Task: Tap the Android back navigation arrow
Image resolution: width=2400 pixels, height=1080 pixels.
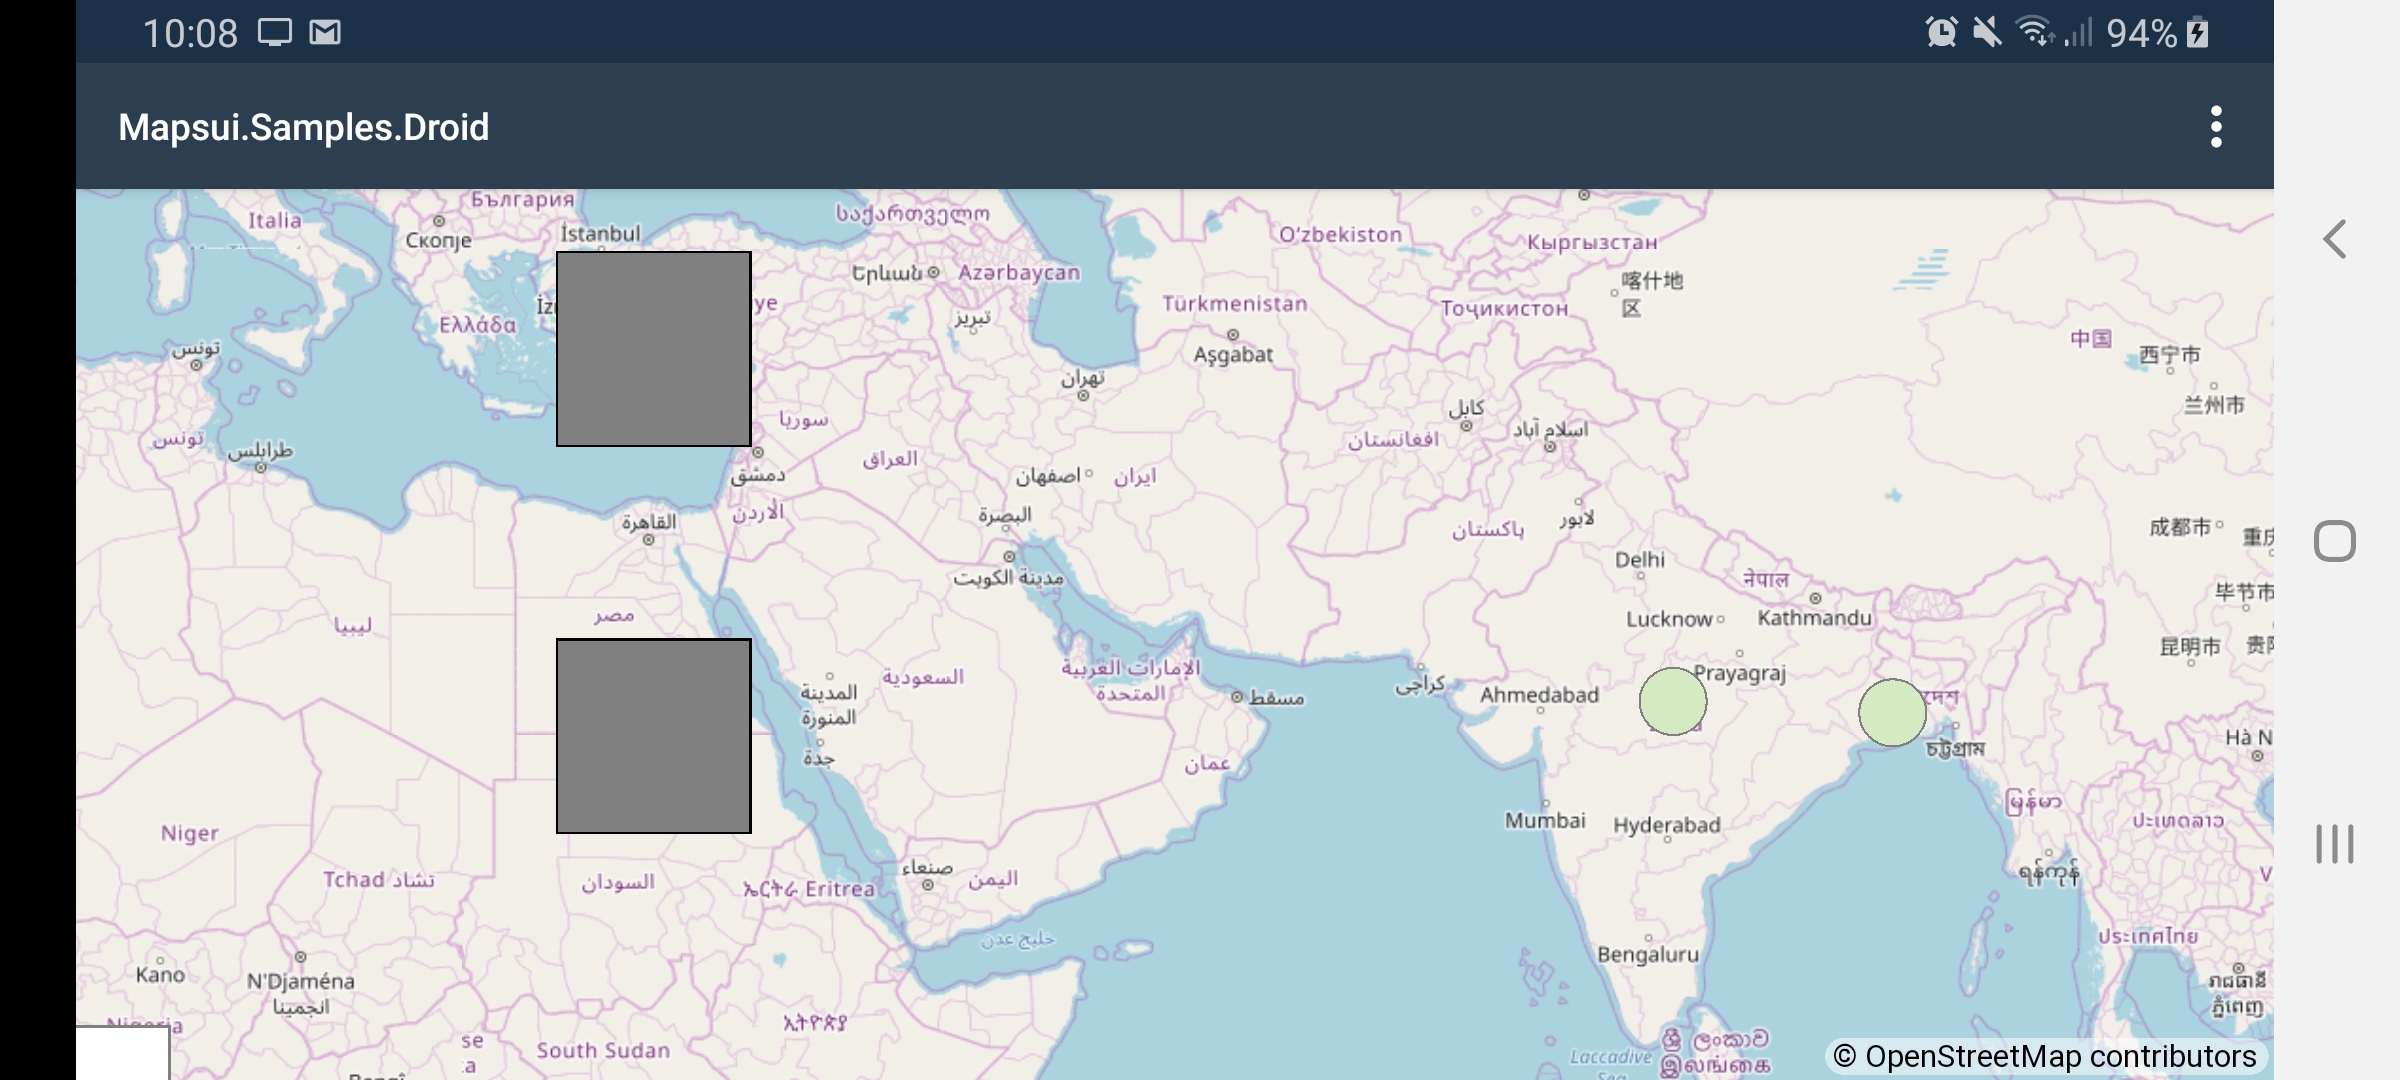Action: coord(2335,239)
